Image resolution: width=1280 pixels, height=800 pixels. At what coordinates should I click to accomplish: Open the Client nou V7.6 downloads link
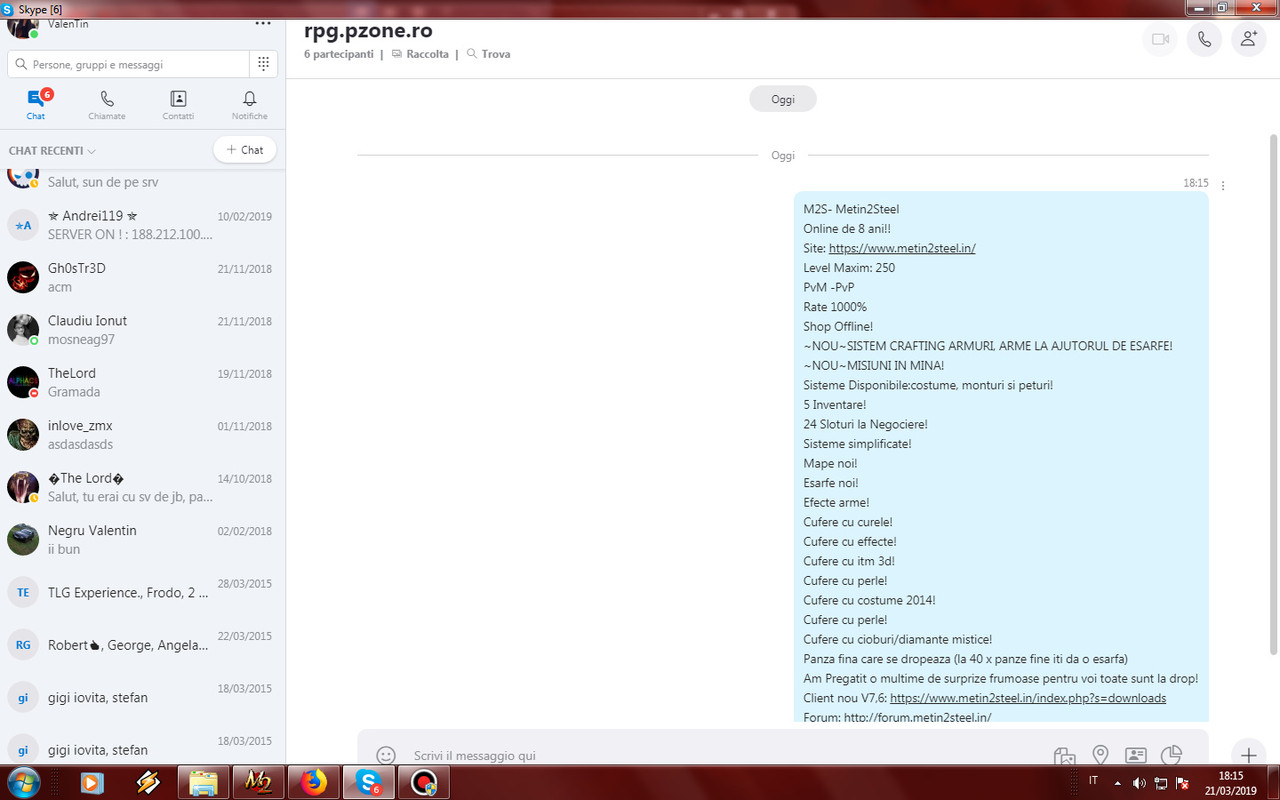click(x=1028, y=698)
